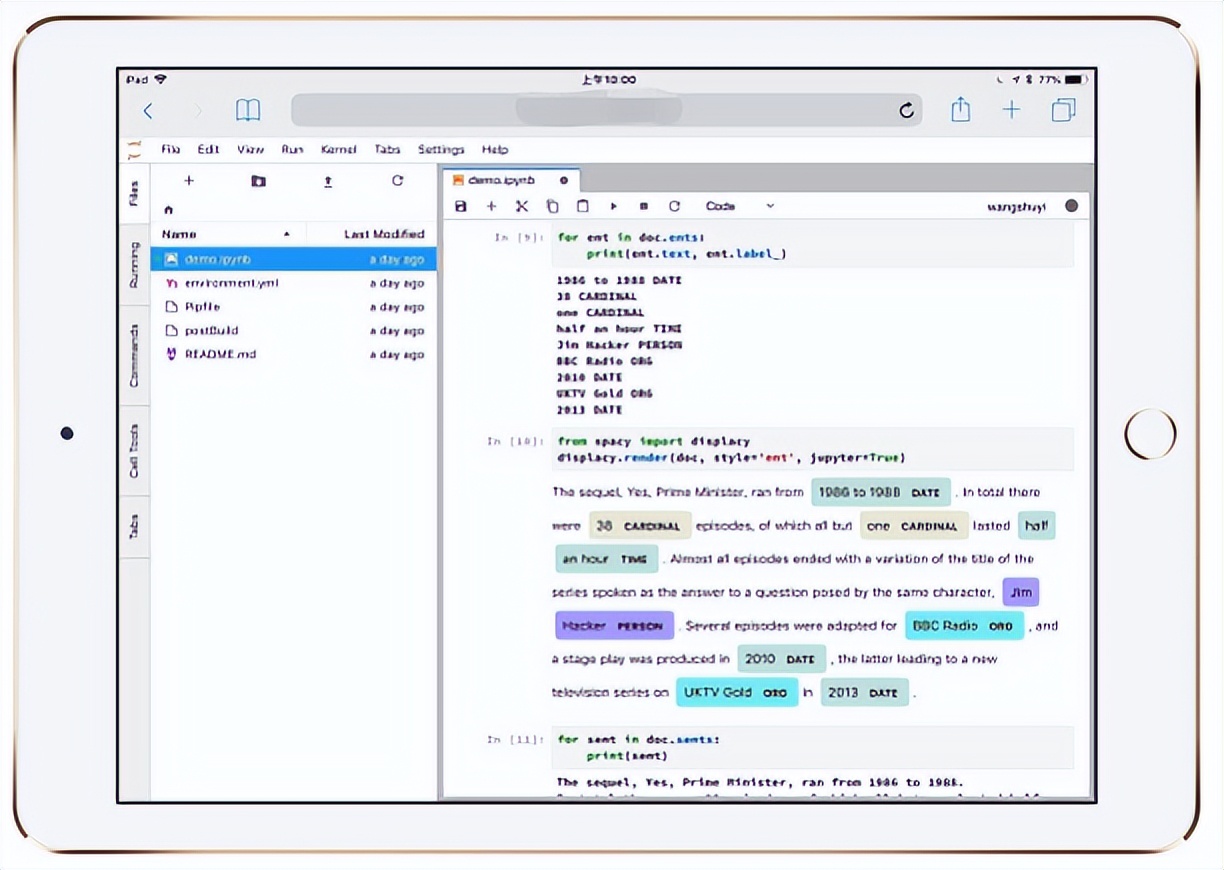The width and height of the screenshot is (1224, 870).
Task: Switch to the Running sidebar tab
Action: point(134,264)
